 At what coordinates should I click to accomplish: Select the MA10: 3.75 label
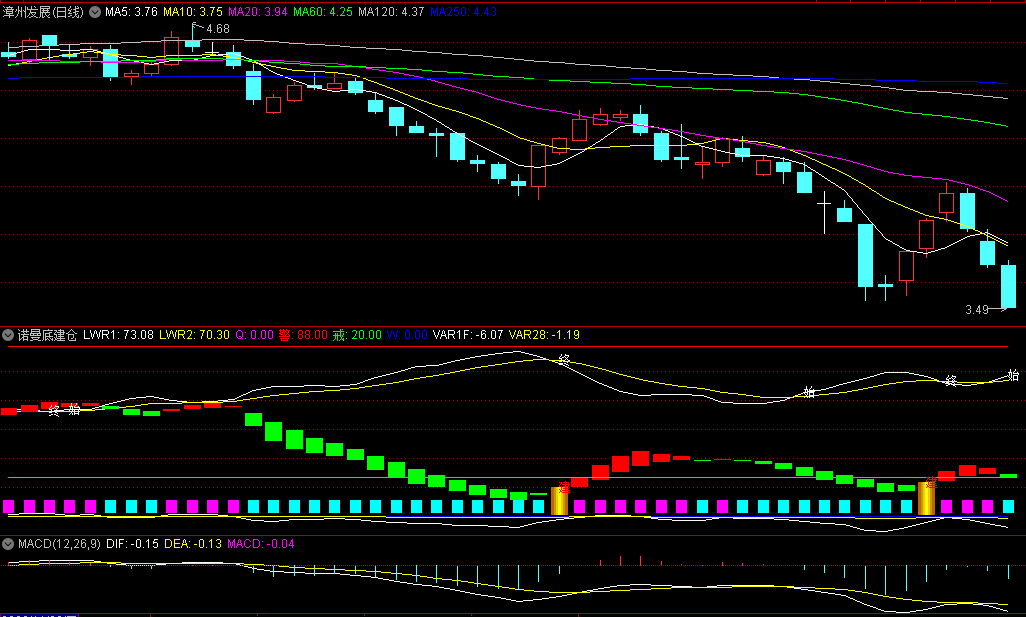tap(192, 12)
